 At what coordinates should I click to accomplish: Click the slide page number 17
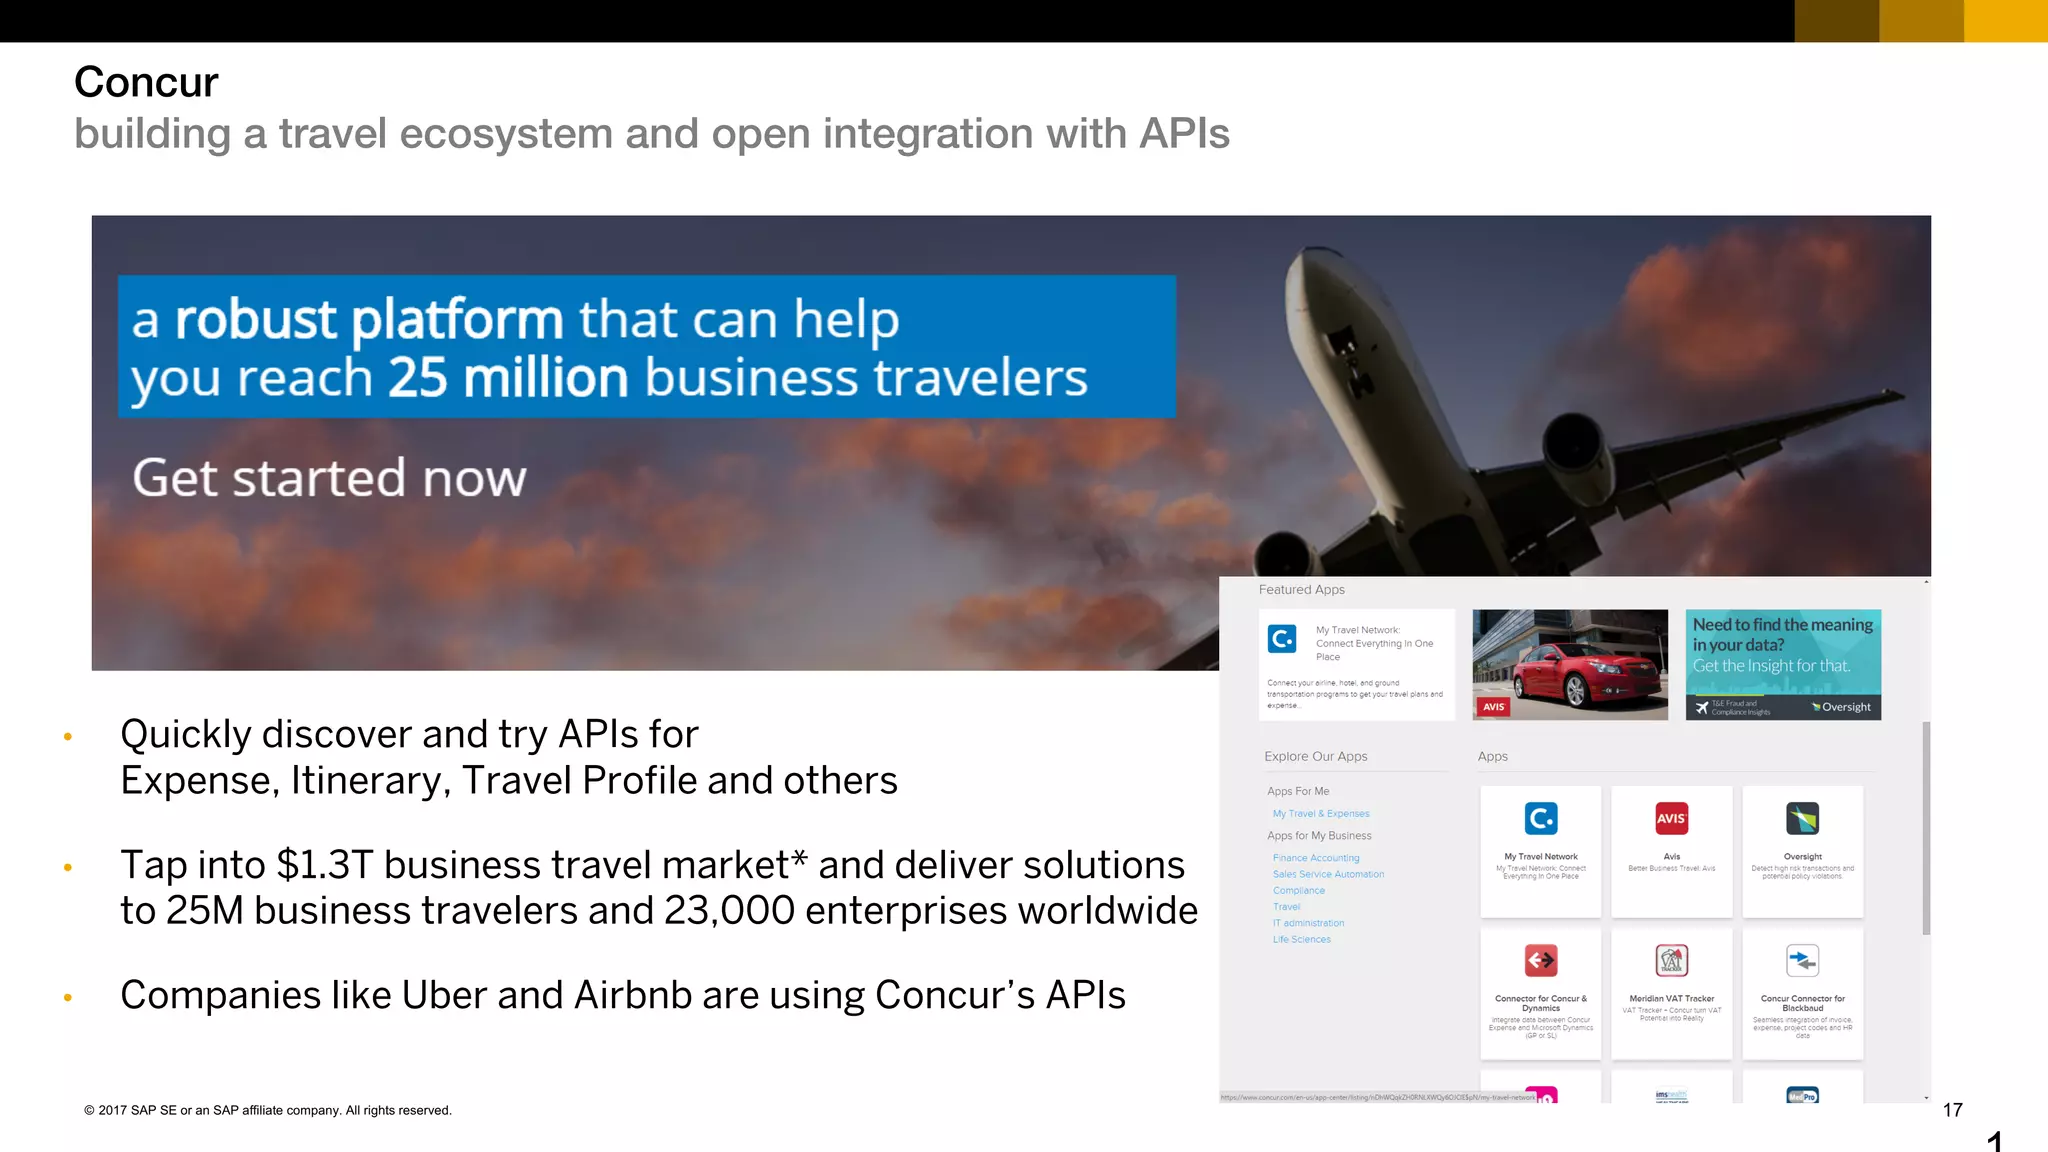(1953, 1110)
